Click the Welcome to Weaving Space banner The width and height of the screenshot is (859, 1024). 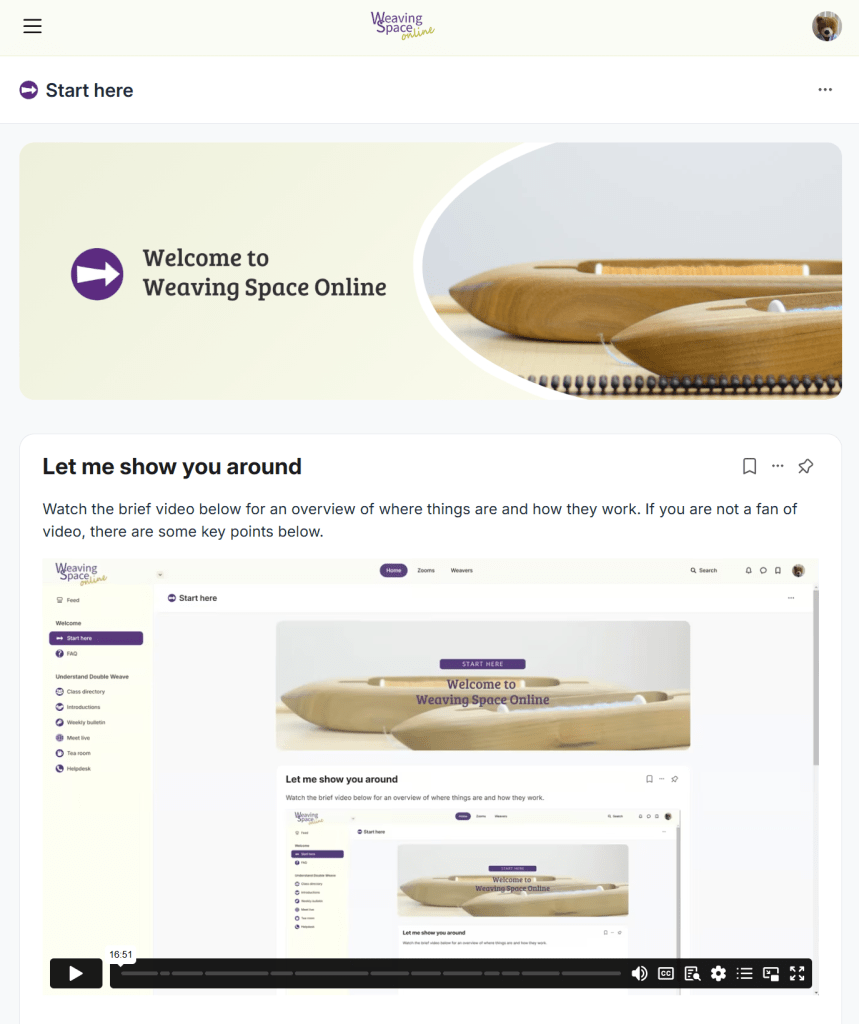430,271
